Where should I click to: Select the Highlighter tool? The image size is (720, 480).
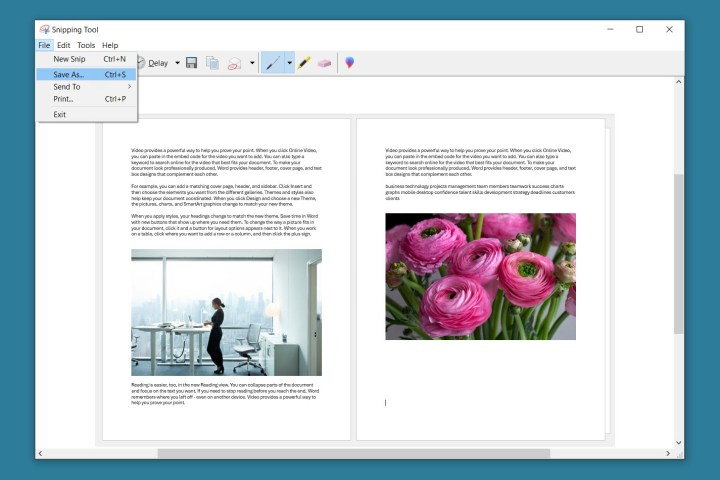point(304,63)
